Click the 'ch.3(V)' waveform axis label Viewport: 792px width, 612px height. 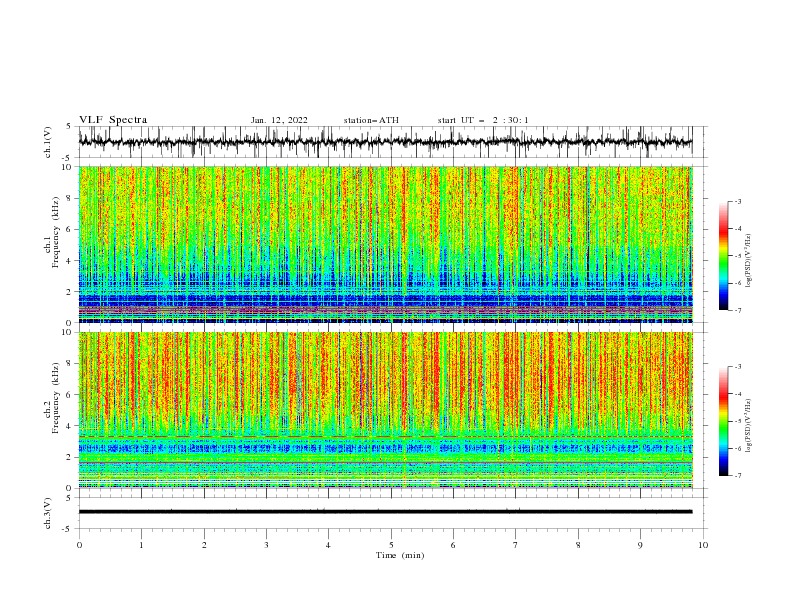(48, 513)
